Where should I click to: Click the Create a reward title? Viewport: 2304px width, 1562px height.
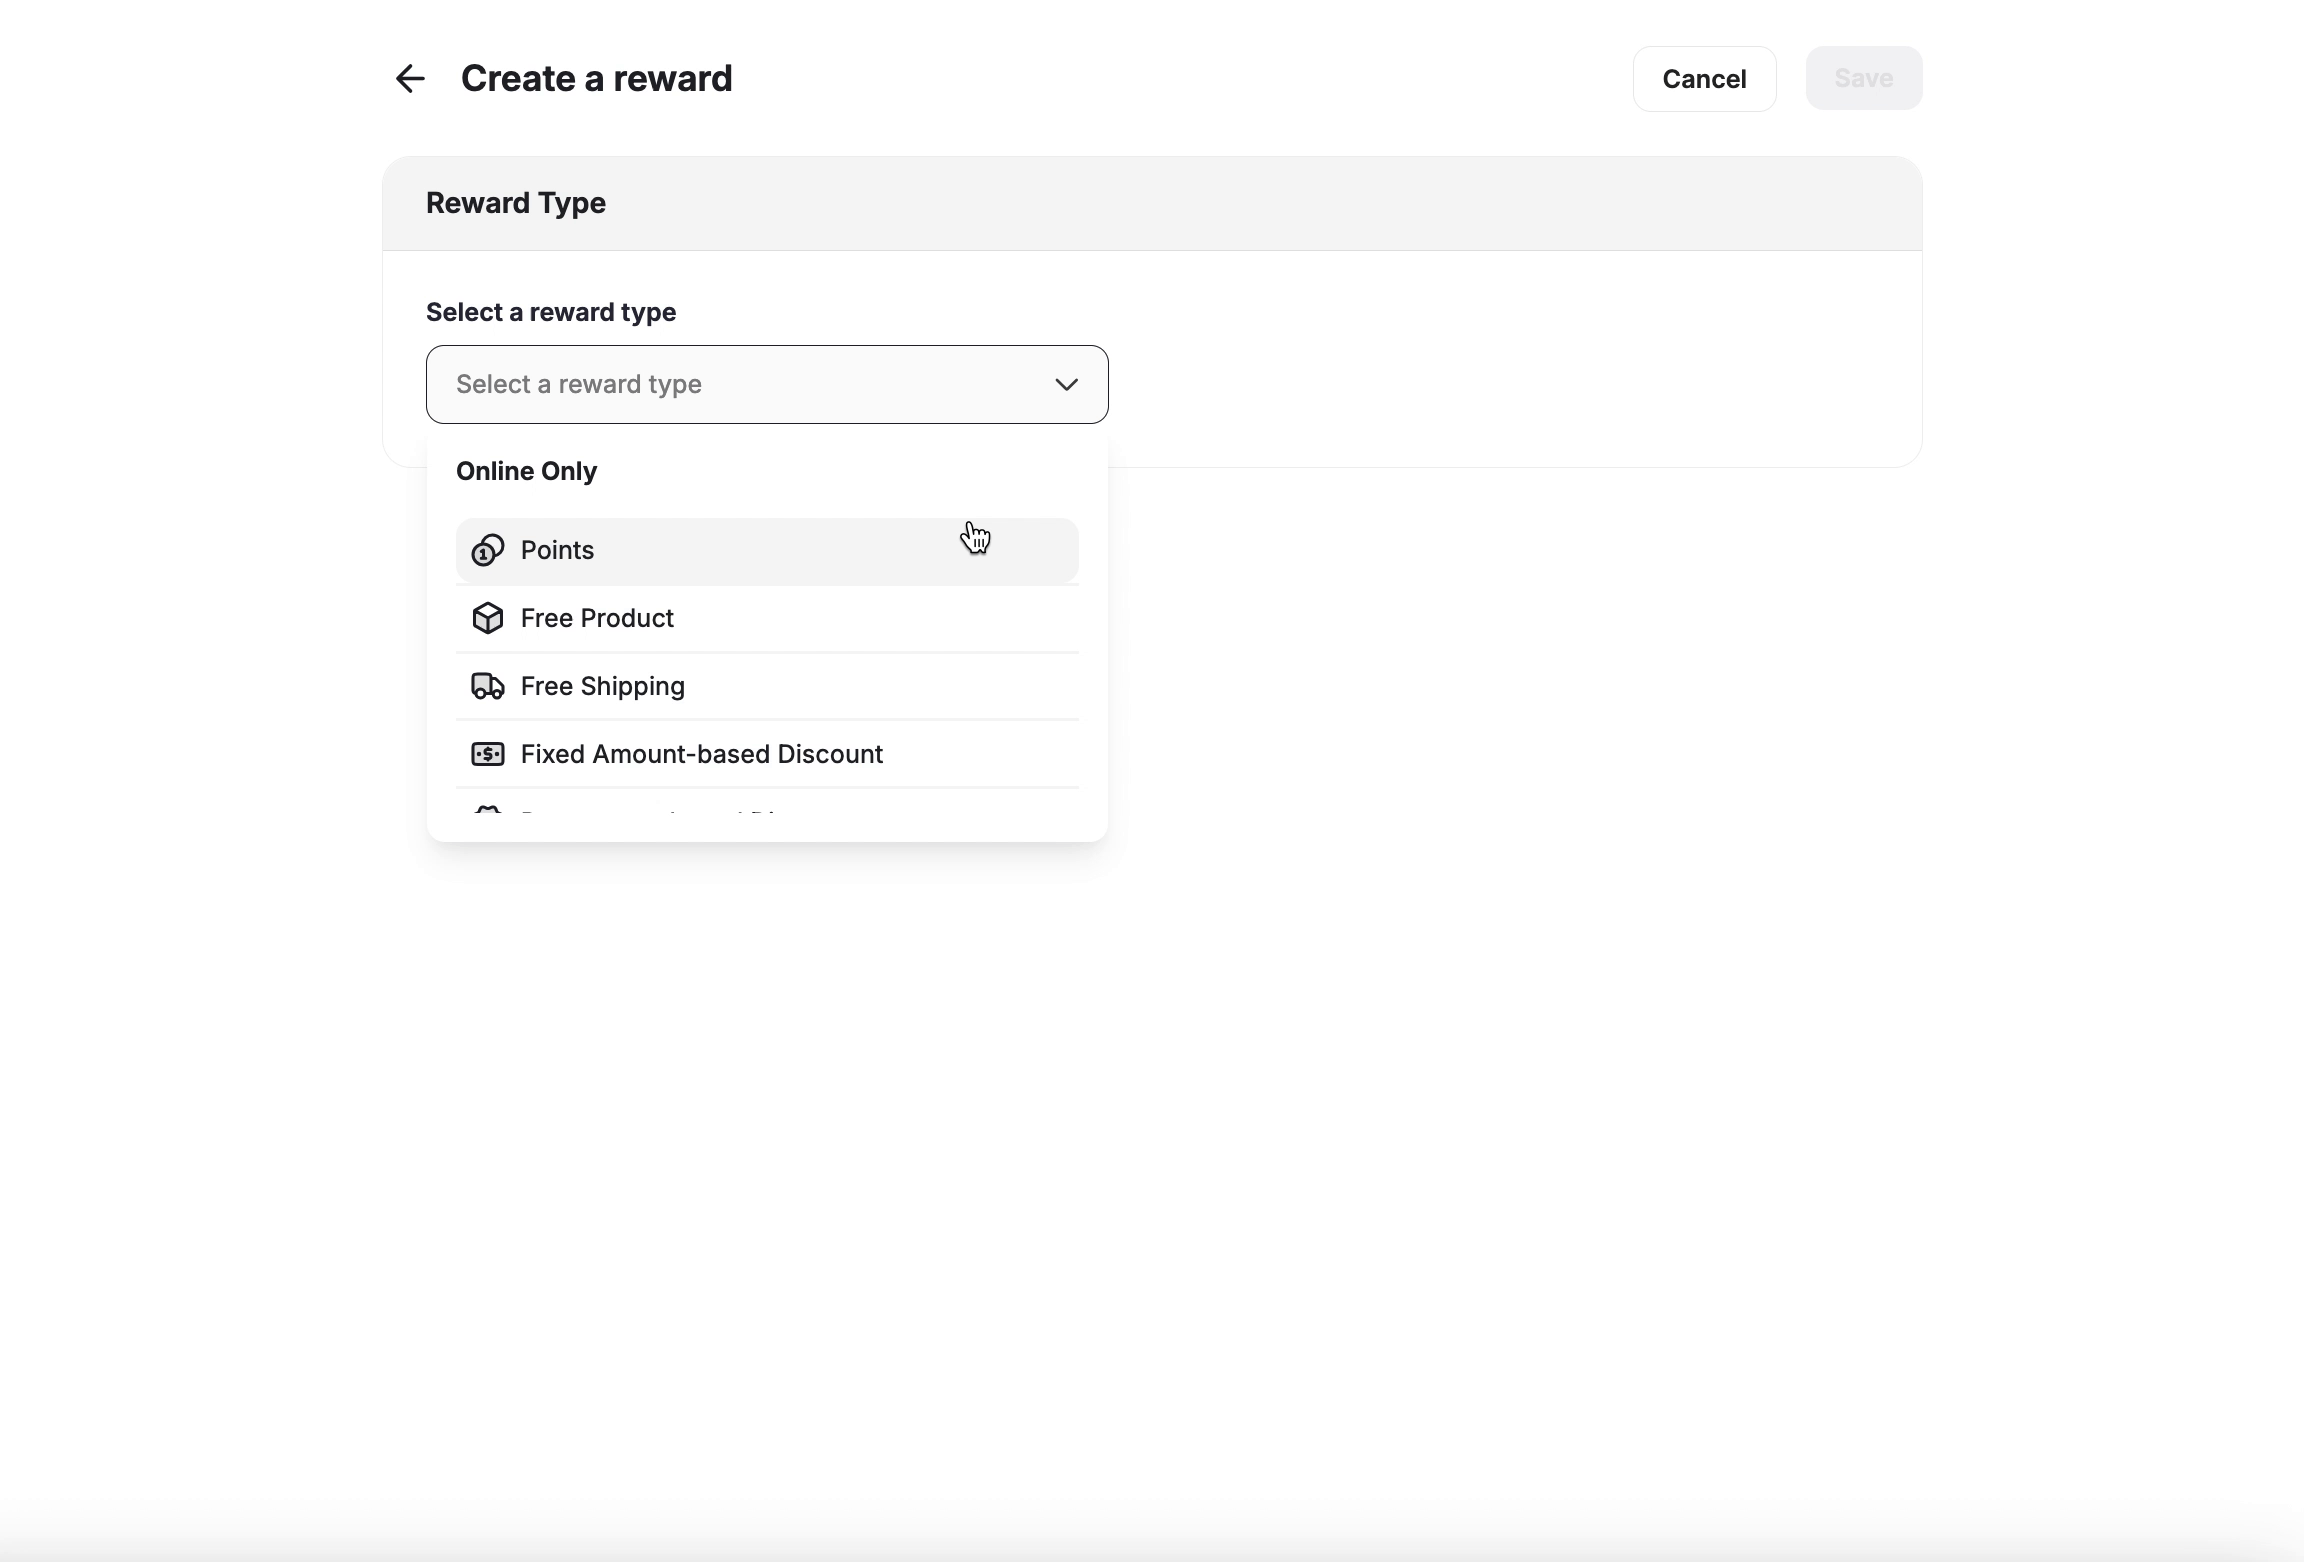(x=597, y=78)
